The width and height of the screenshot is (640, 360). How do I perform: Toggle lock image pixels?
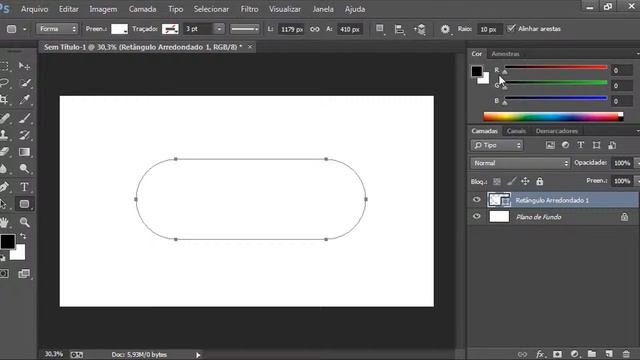(511, 181)
